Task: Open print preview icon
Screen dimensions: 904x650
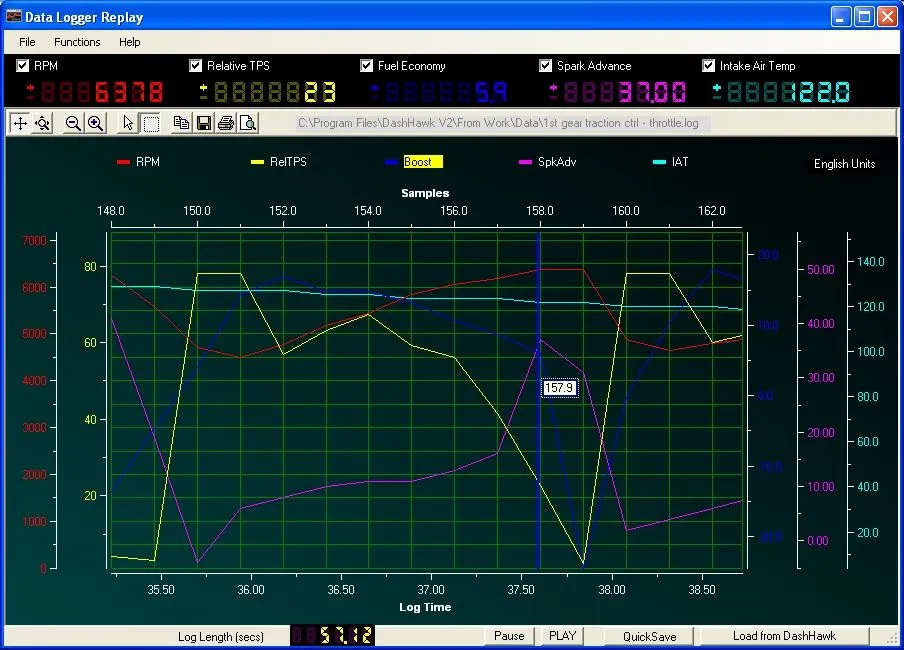Action: tap(247, 123)
